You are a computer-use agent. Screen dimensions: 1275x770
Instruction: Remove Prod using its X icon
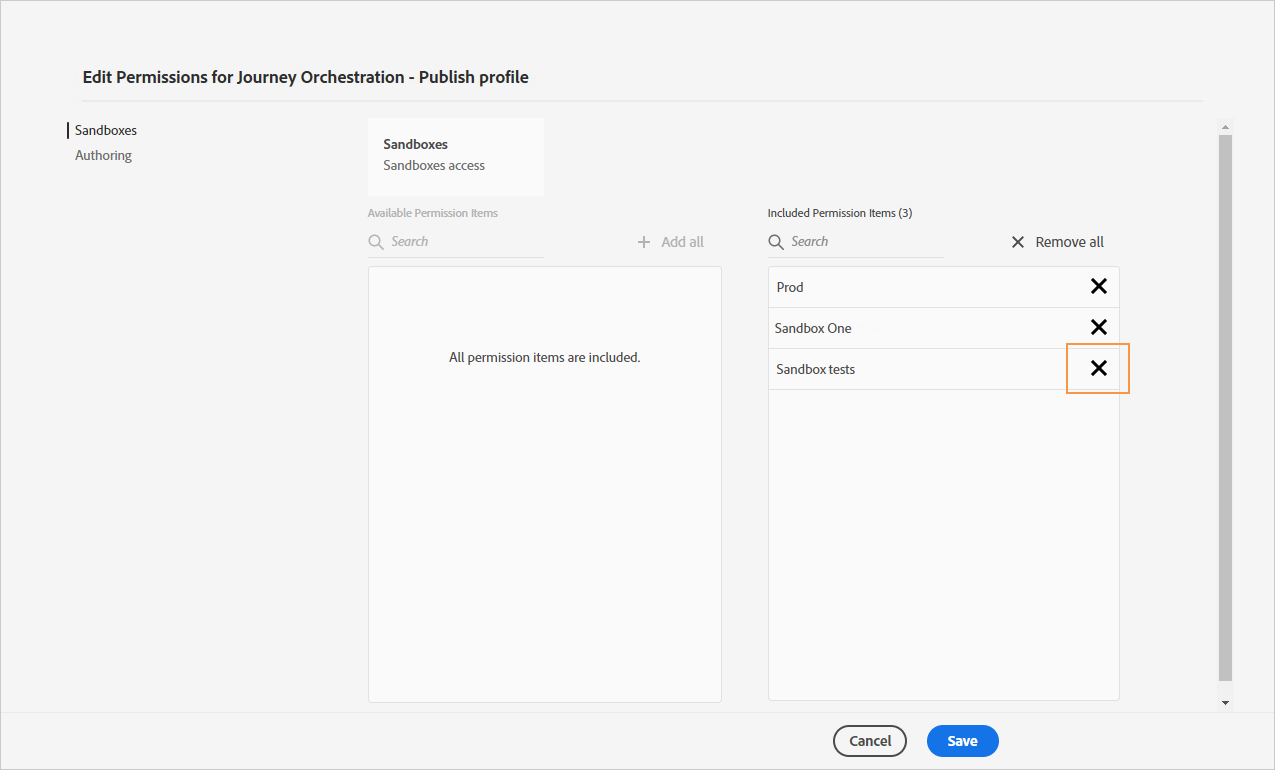point(1098,287)
